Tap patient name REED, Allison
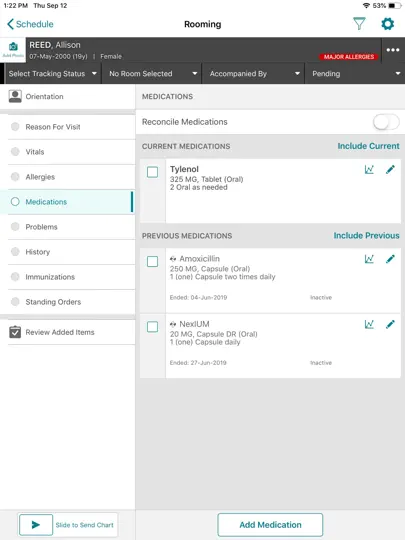 point(55,45)
